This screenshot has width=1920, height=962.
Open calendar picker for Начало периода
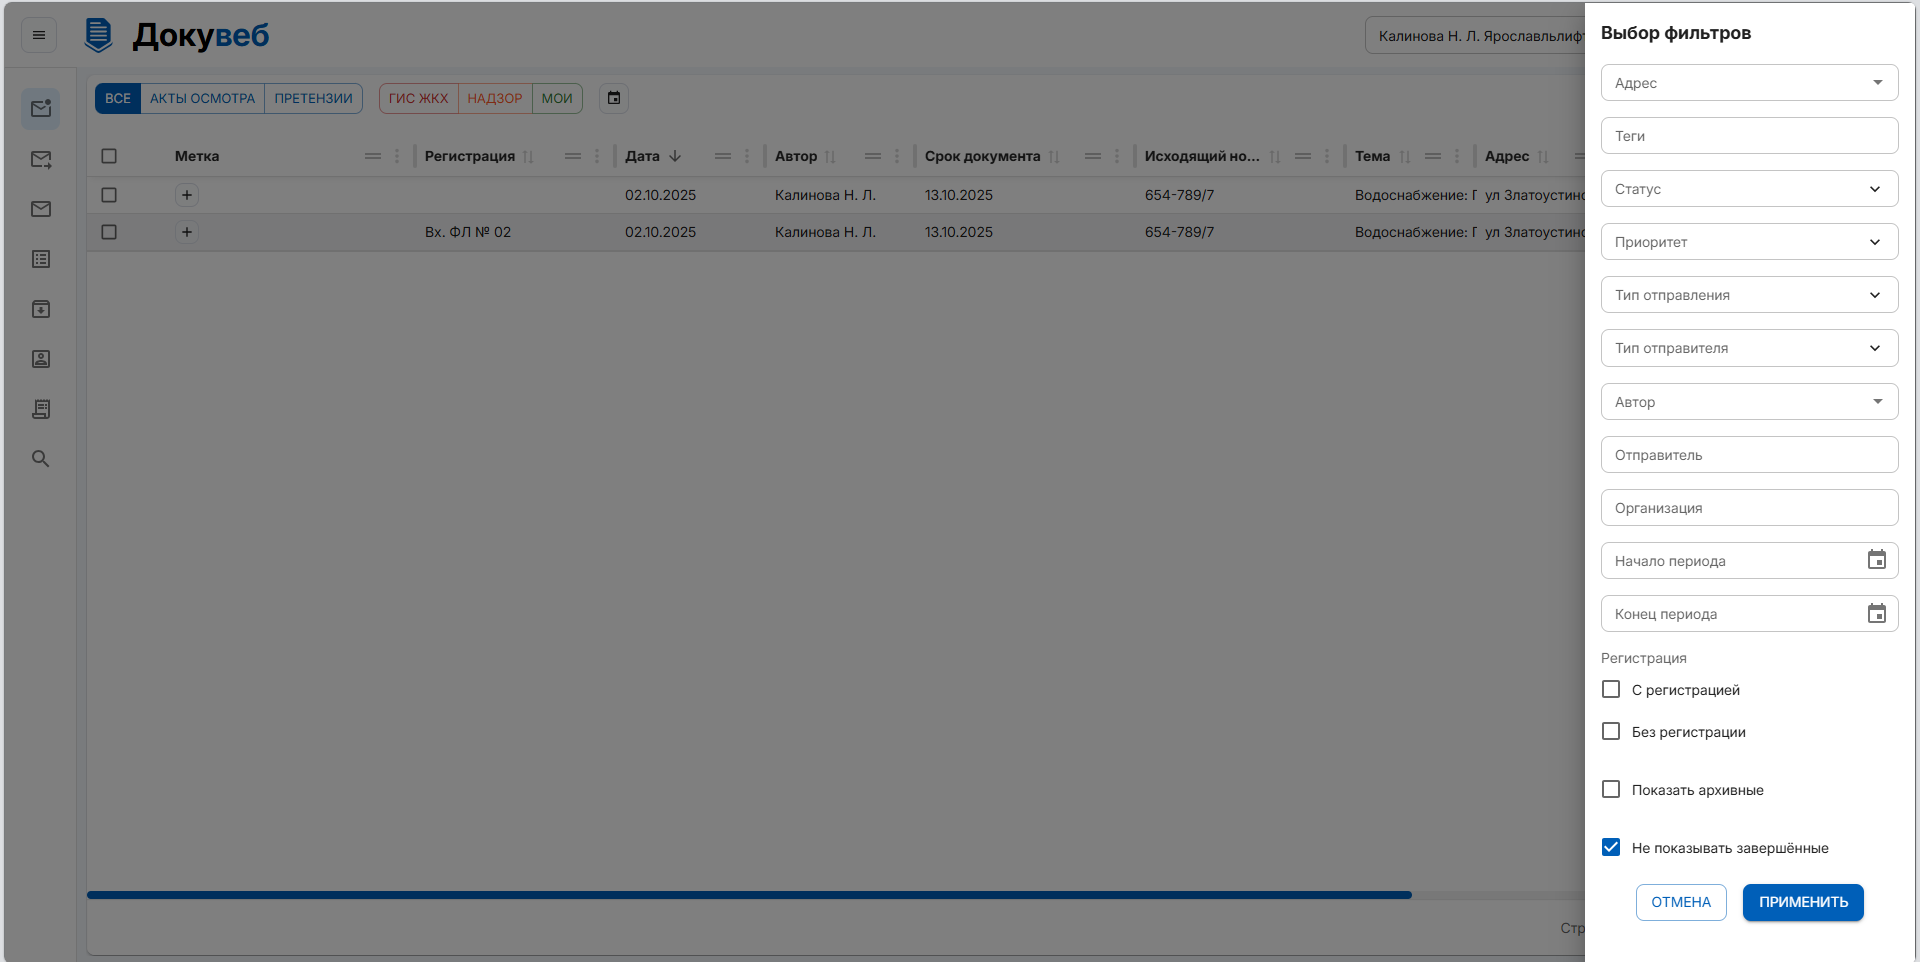(x=1876, y=560)
